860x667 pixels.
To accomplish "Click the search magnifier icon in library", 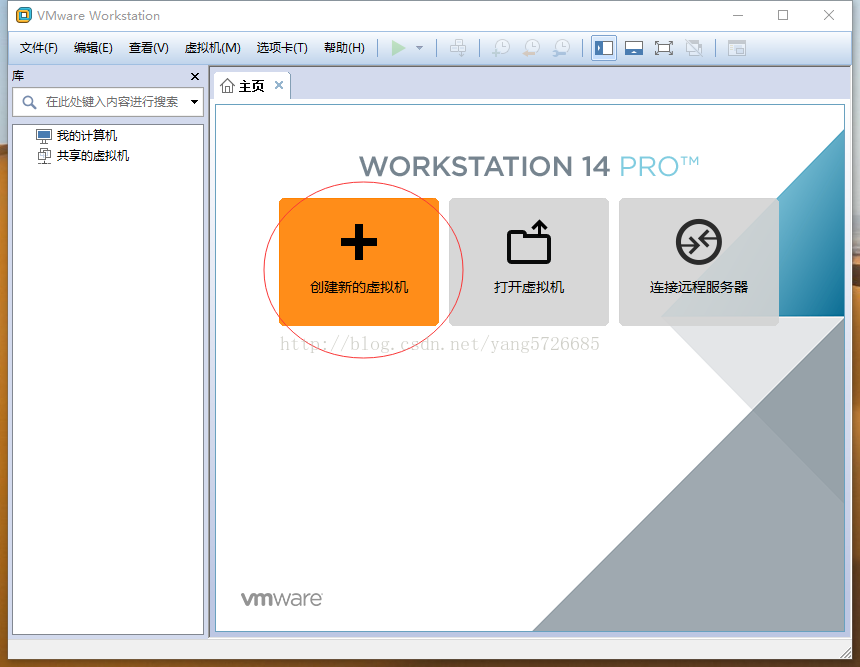I will coord(29,102).
